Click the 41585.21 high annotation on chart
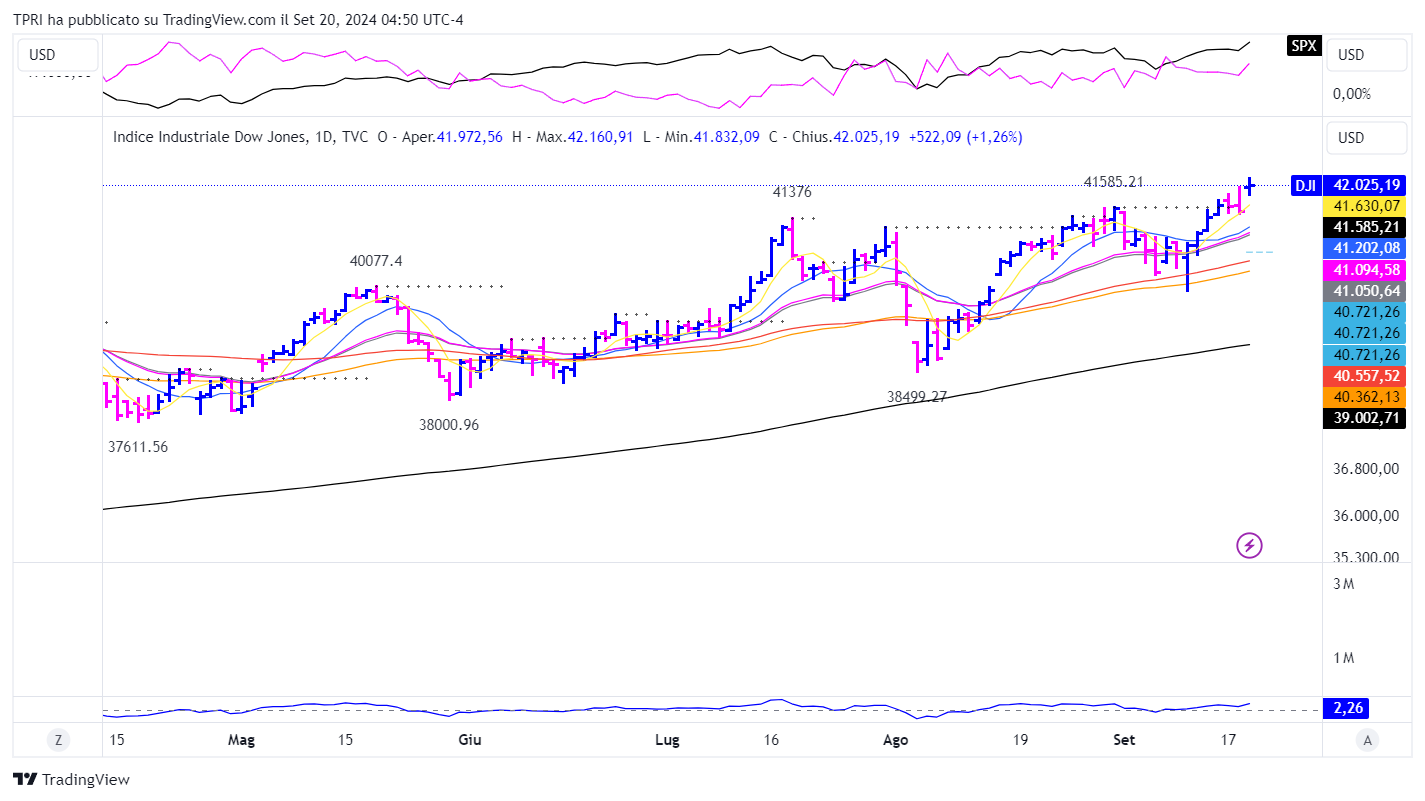The width and height of the screenshot is (1425, 801). pyautogui.click(x=1114, y=182)
